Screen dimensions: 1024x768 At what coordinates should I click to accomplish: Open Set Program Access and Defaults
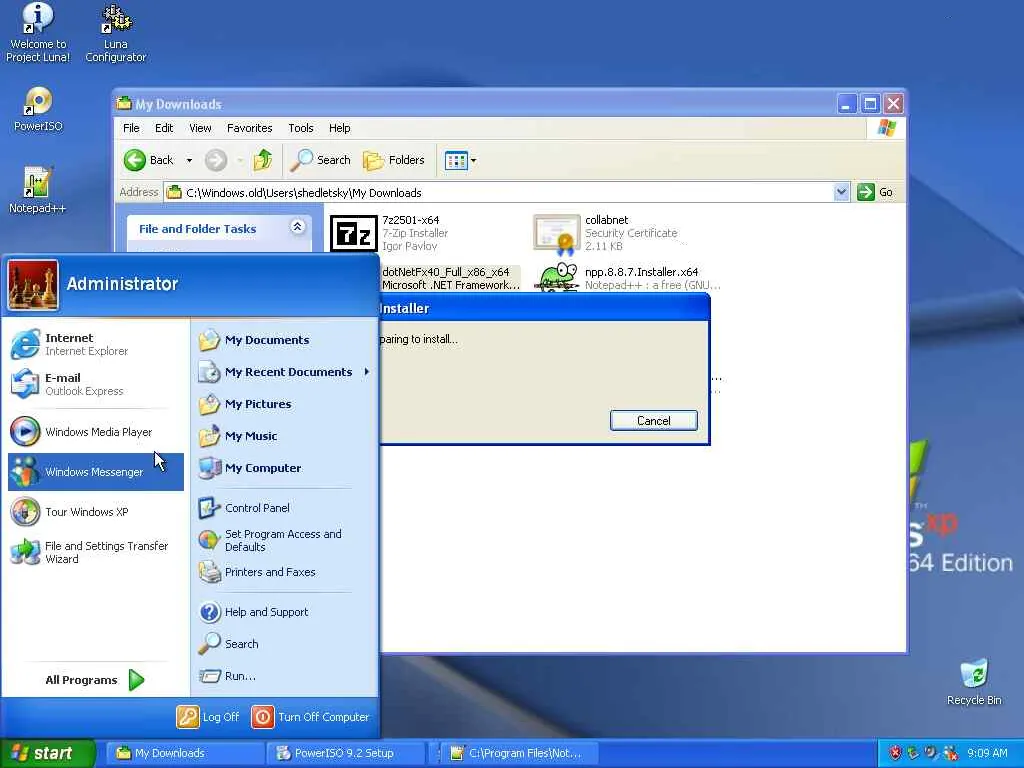click(x=284, y=540)
